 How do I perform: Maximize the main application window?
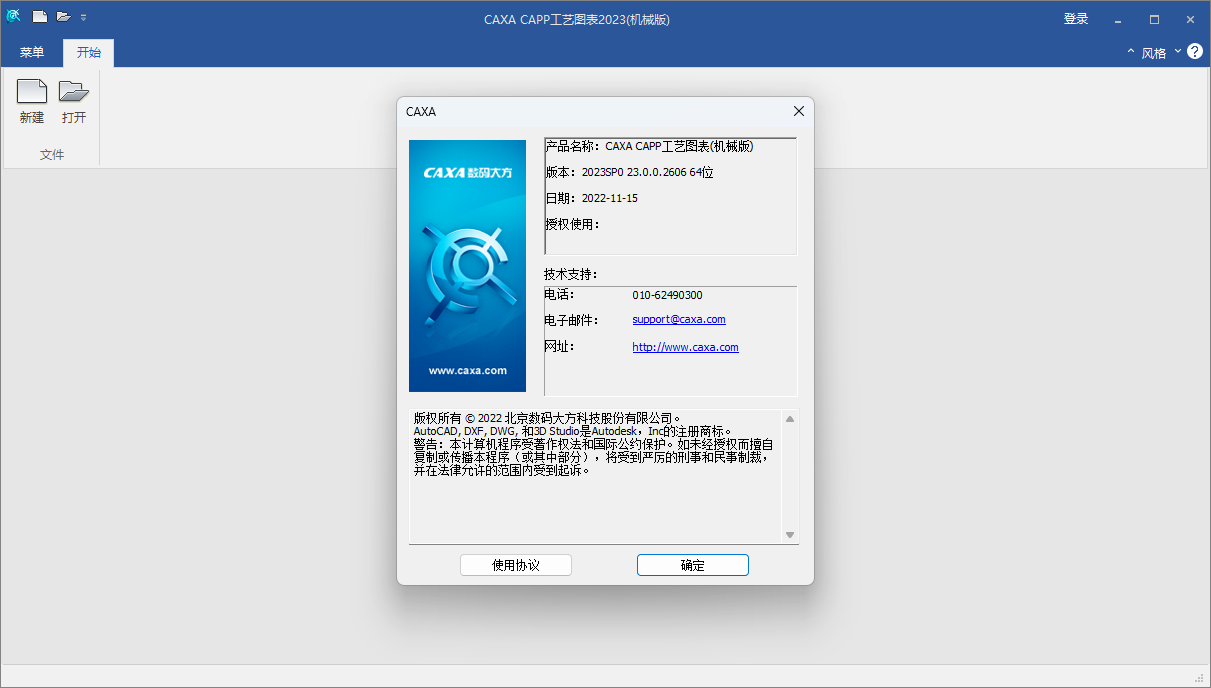[1154, 19]
